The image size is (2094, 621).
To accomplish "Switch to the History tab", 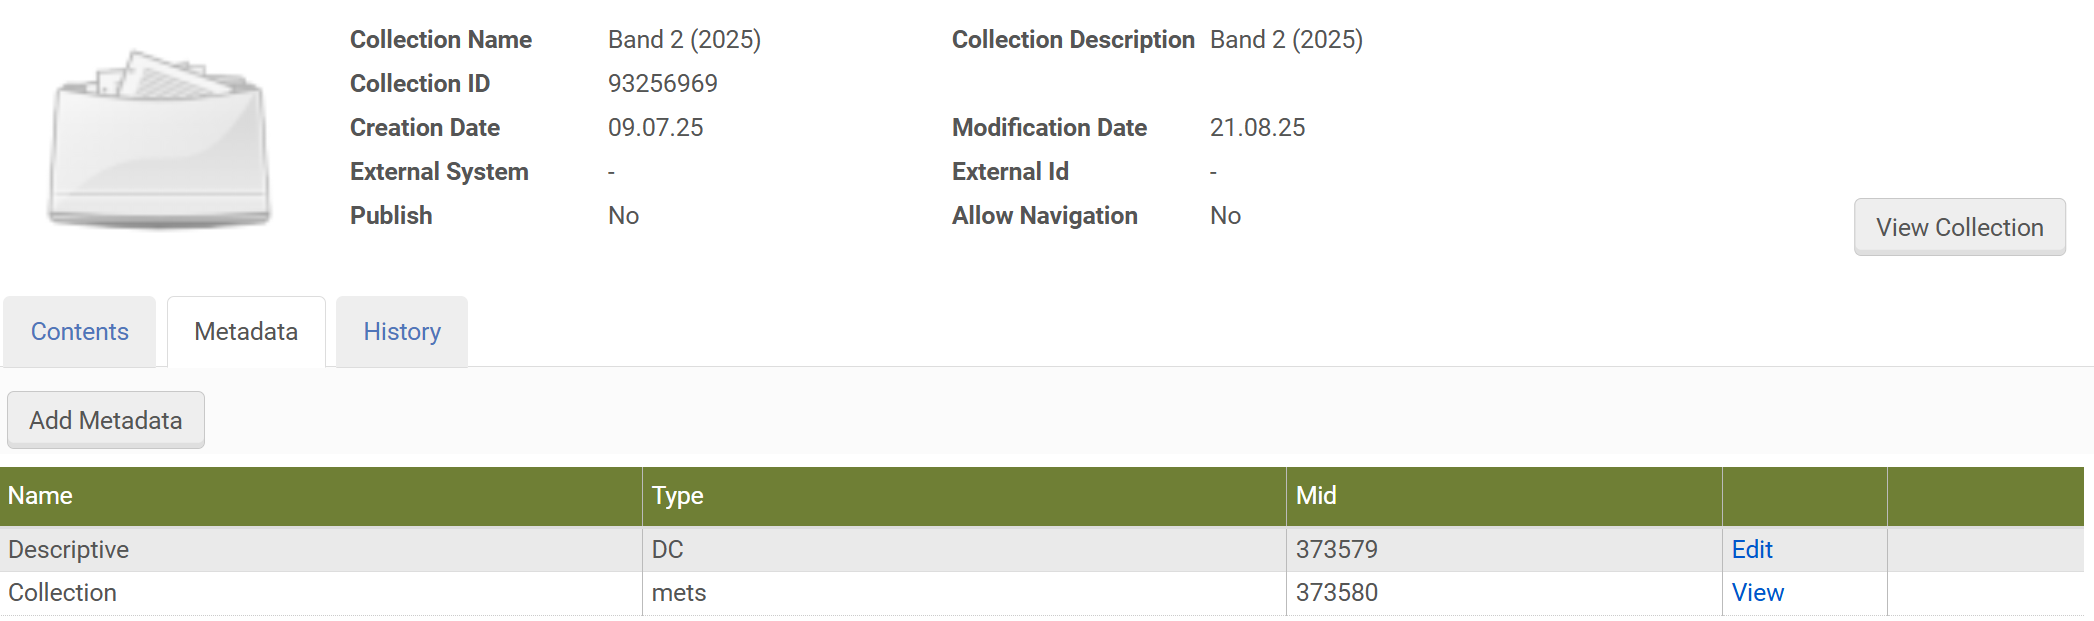I will pyautogui.click(x=402, y=332).
